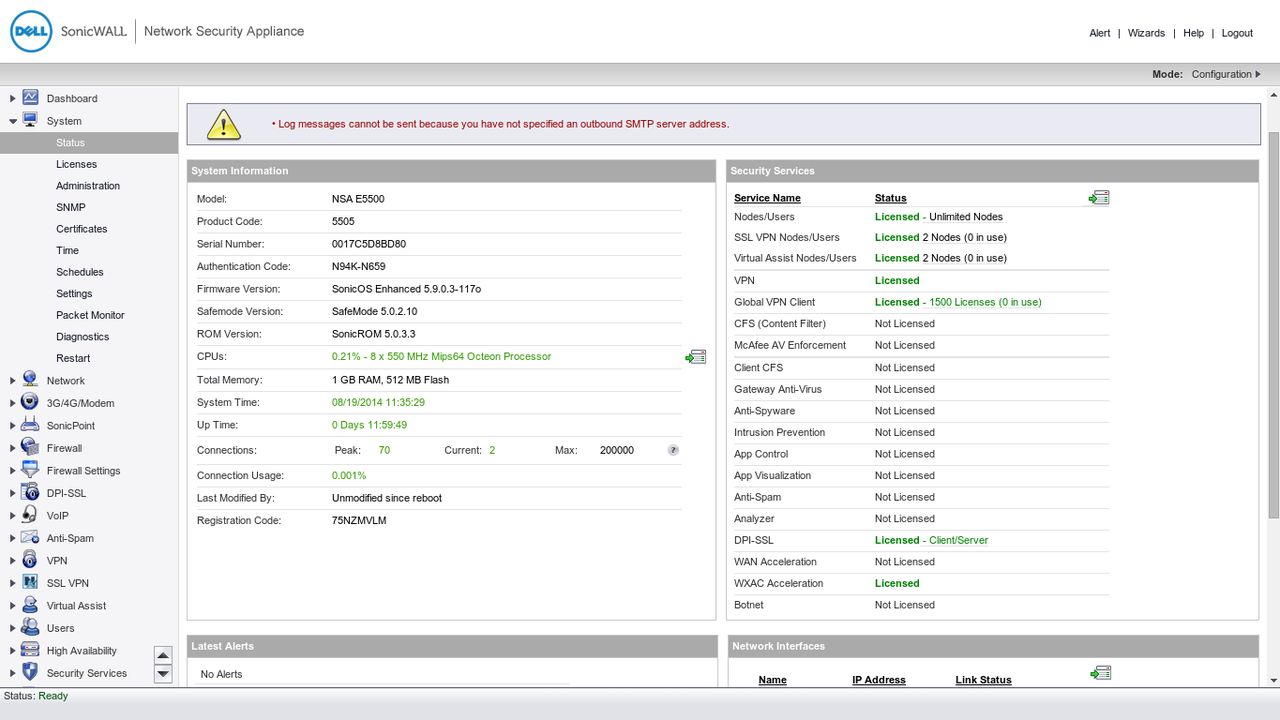Click the yellow warning triangle icon
This screenshot has width=1280, height=720.
(224, 124)
